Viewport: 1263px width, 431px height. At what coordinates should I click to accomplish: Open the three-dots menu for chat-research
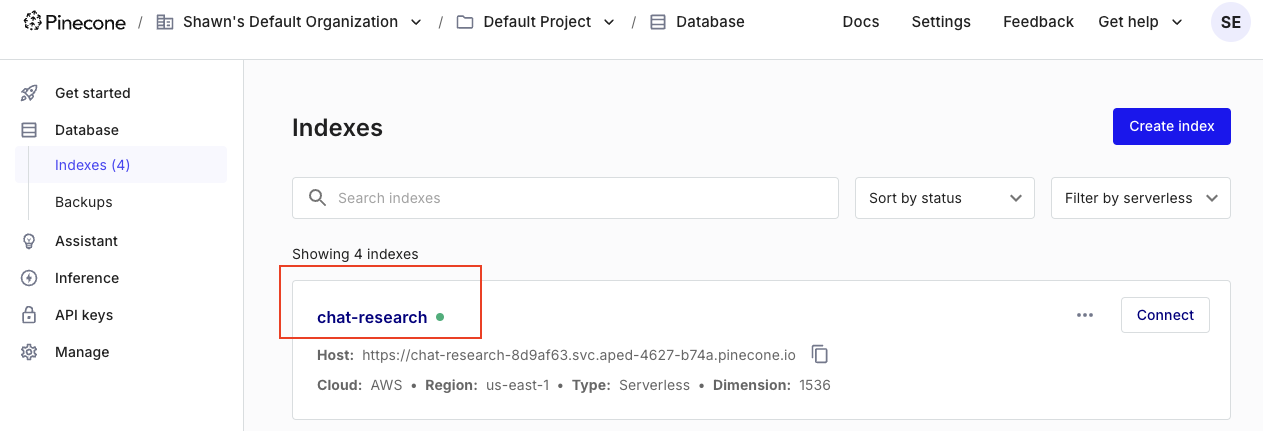[1085, 315]
